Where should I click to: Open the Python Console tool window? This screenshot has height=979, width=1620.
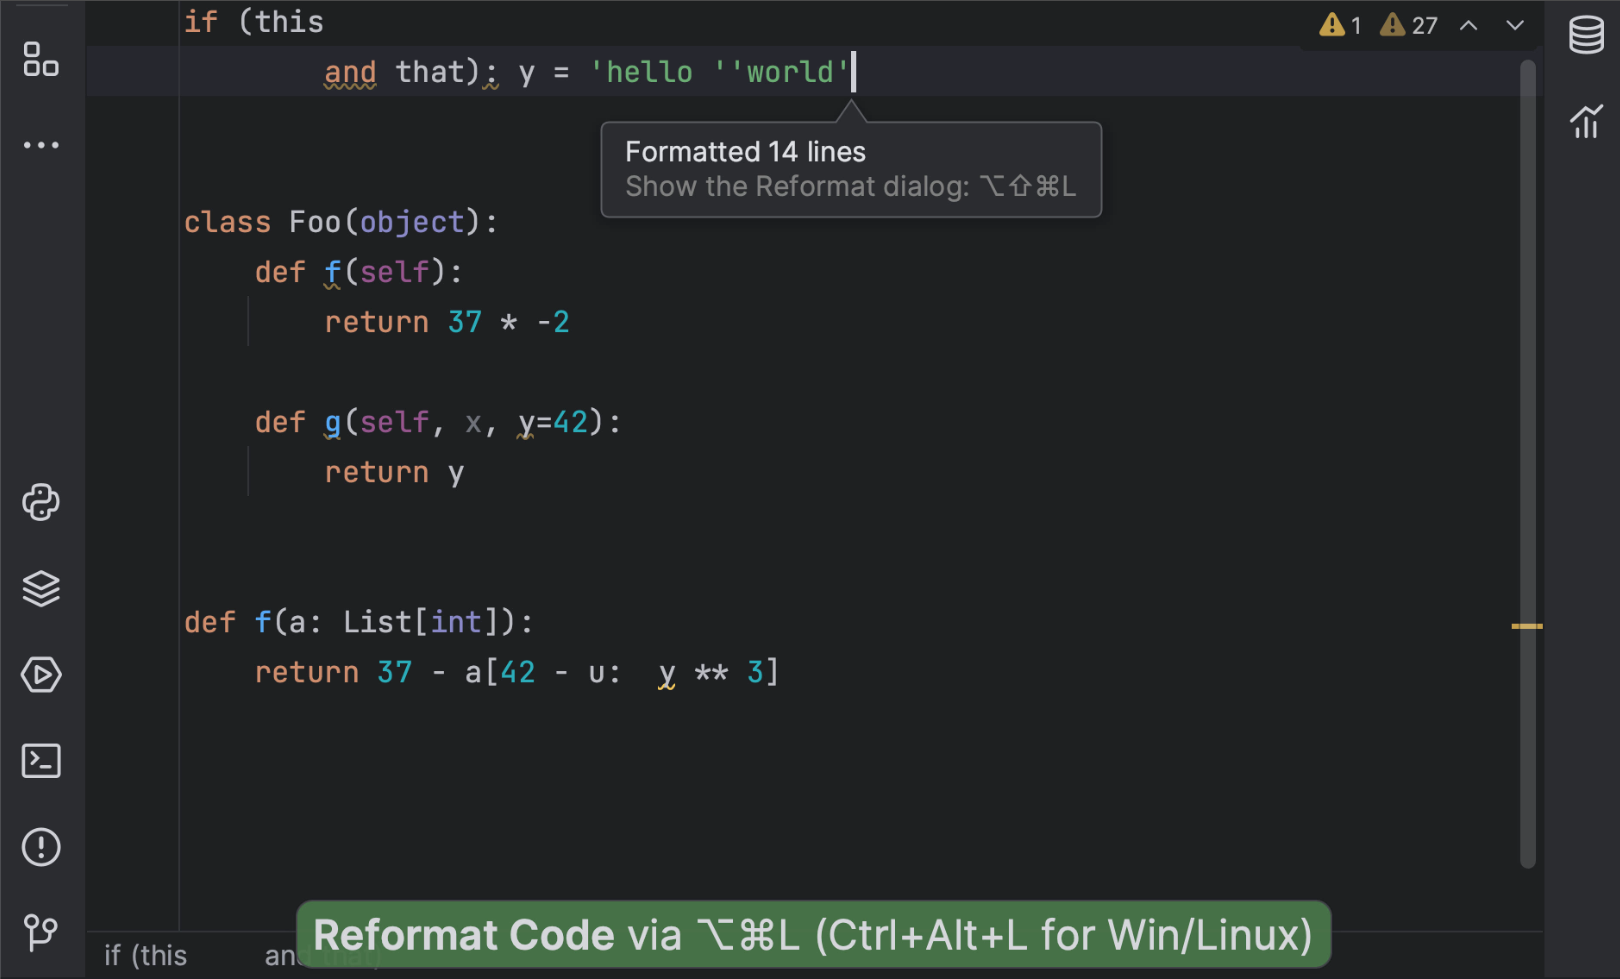tap(41, 502)
